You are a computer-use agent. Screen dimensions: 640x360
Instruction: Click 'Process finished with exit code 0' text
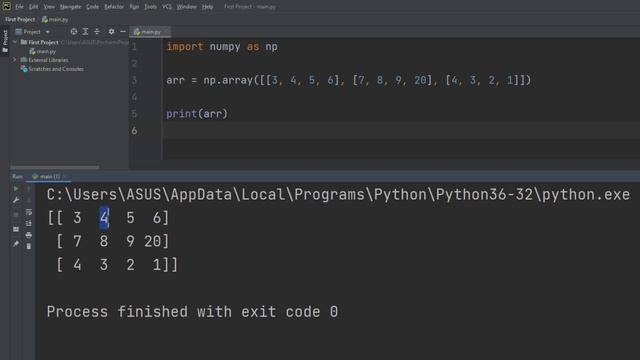click(192, 312)
